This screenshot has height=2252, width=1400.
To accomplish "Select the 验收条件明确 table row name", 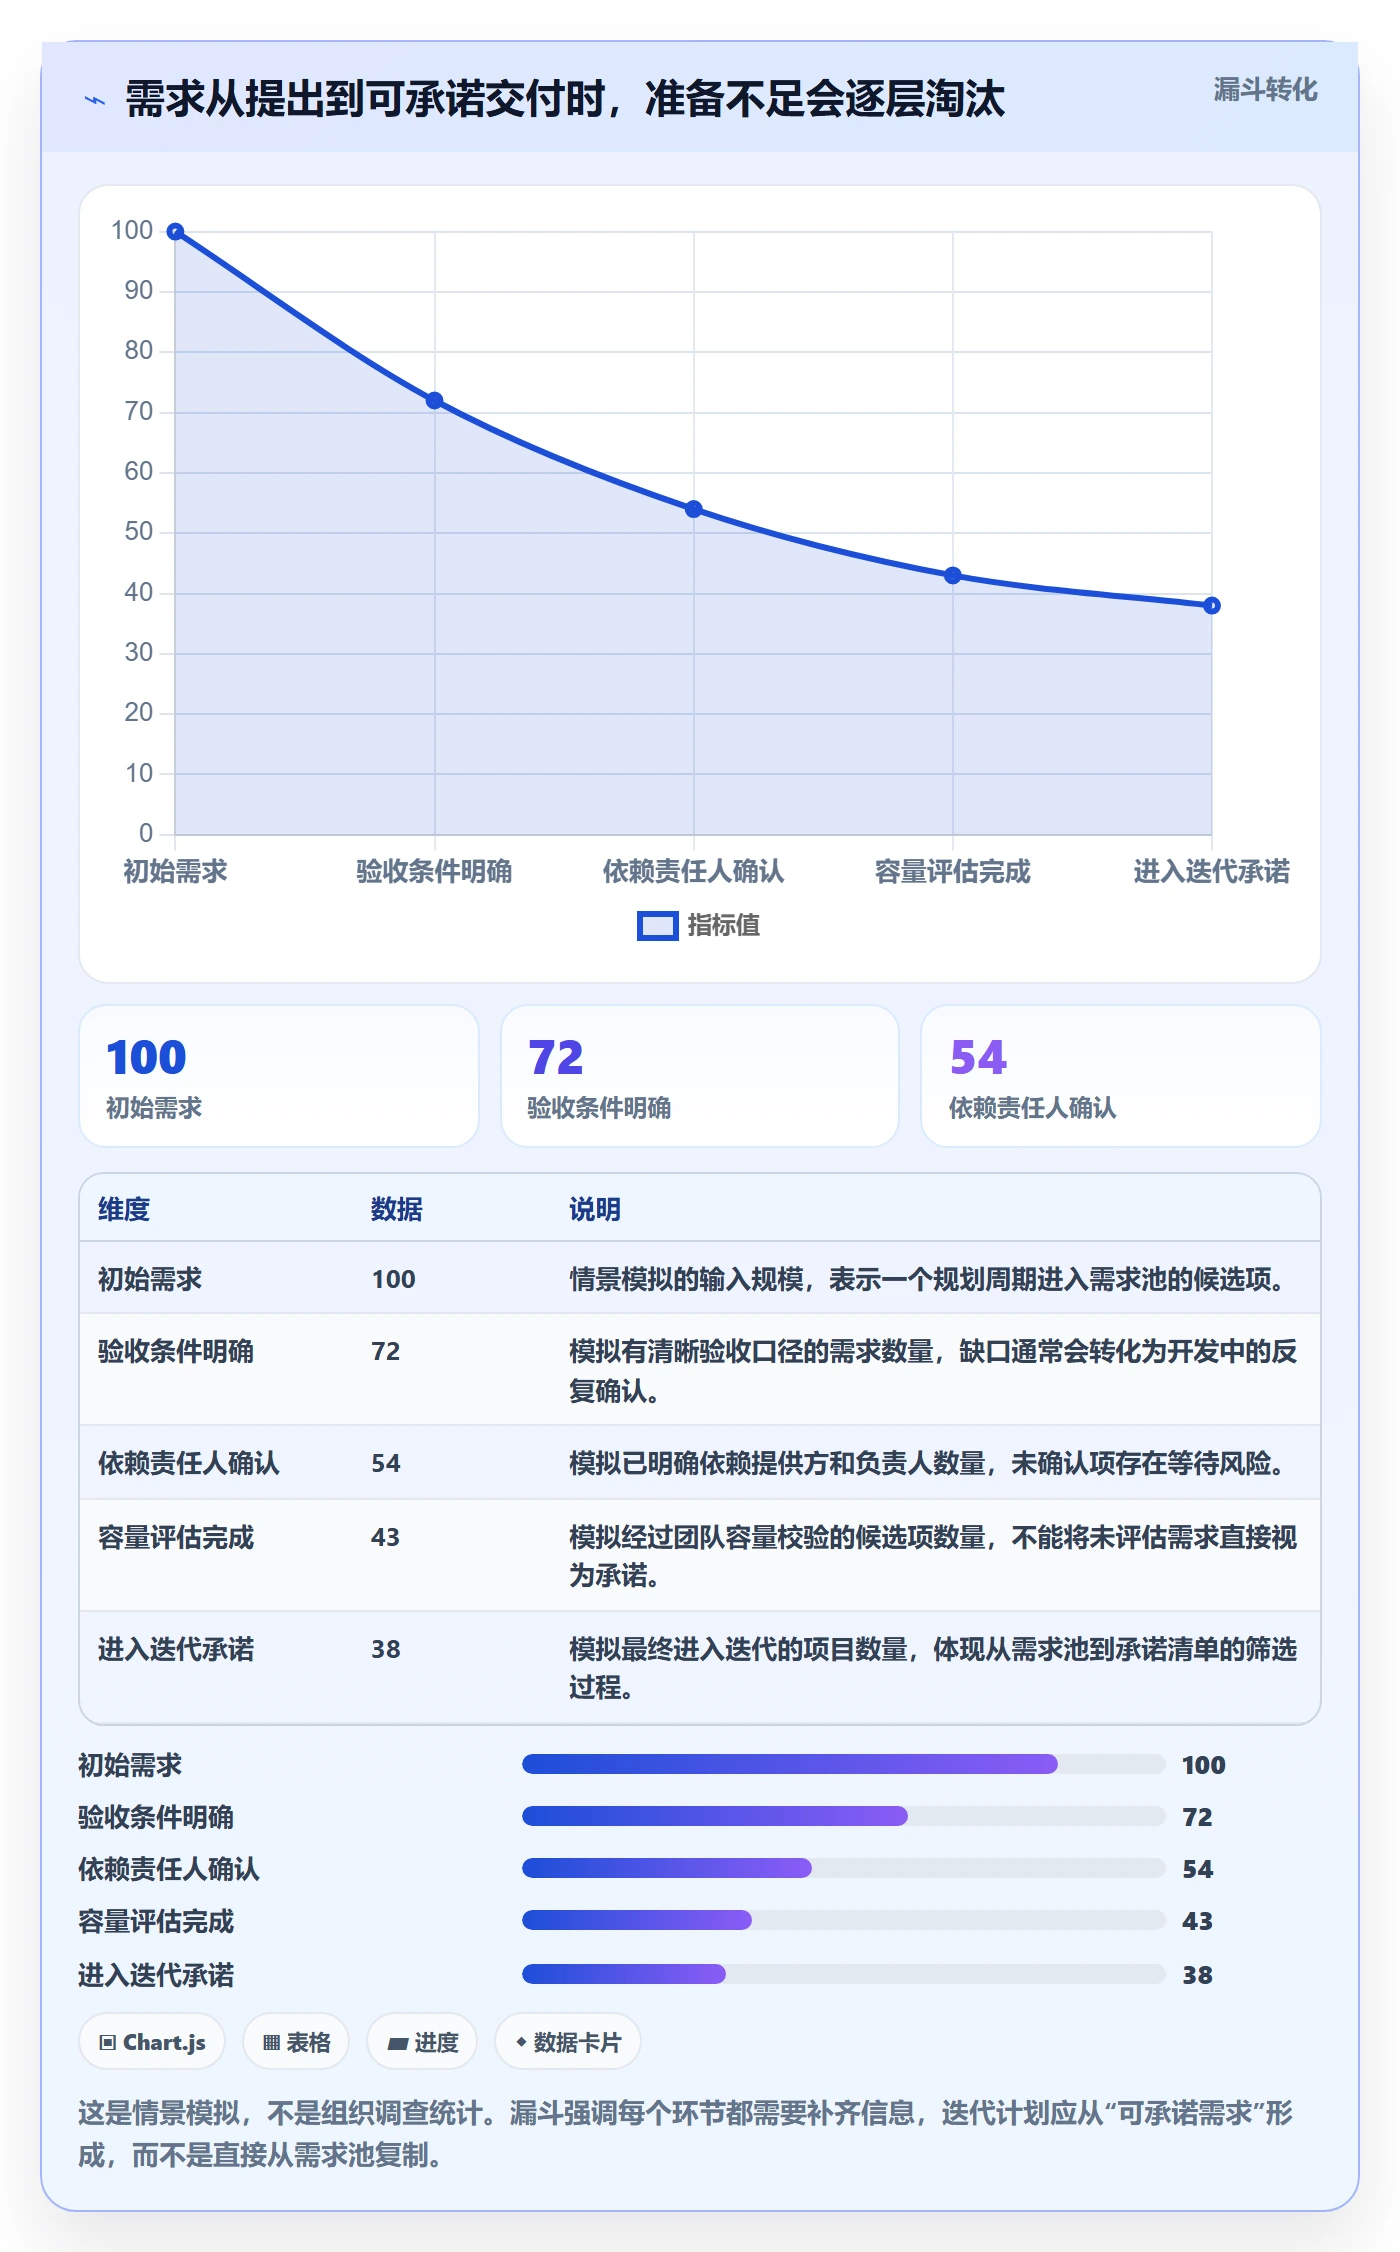I will (176, 1352).
